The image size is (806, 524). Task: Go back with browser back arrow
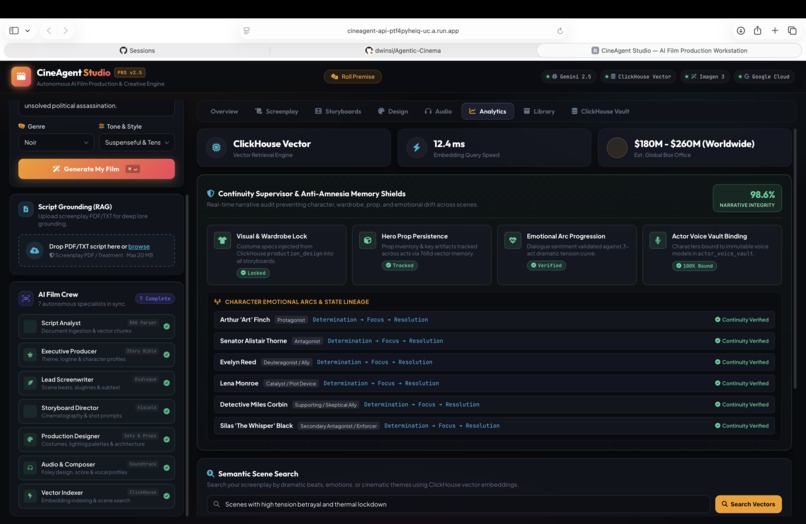click(x=49, y=31)
